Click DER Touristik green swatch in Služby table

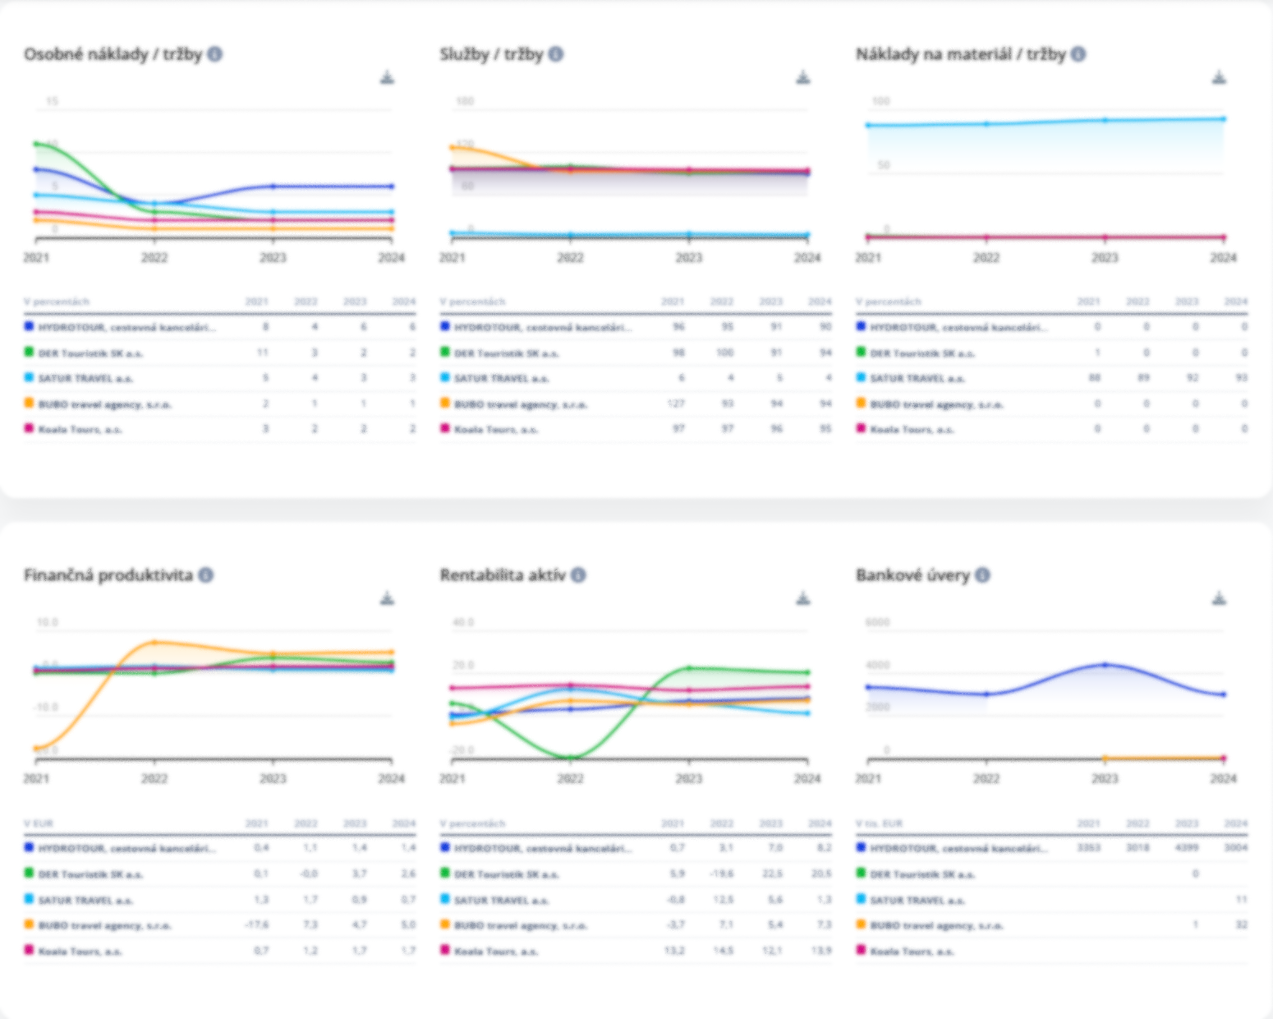445,352
